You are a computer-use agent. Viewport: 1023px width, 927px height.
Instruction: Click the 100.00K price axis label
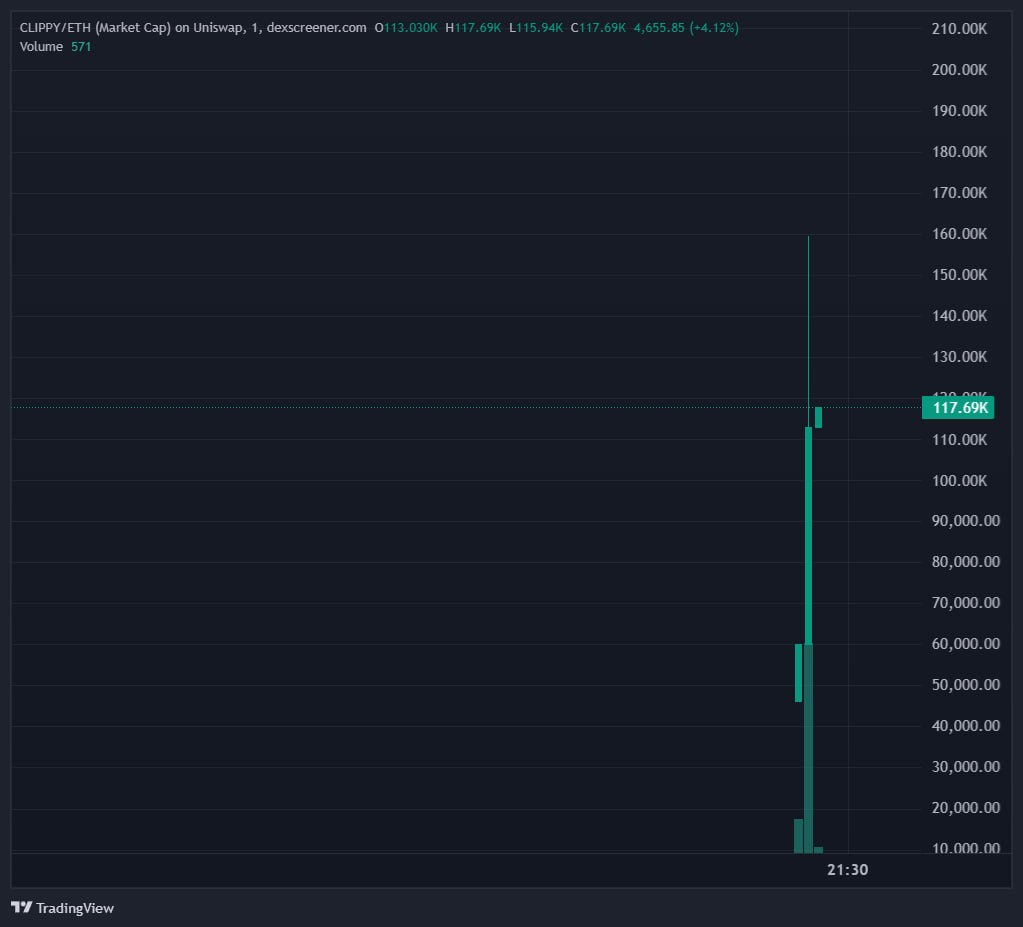959,480
